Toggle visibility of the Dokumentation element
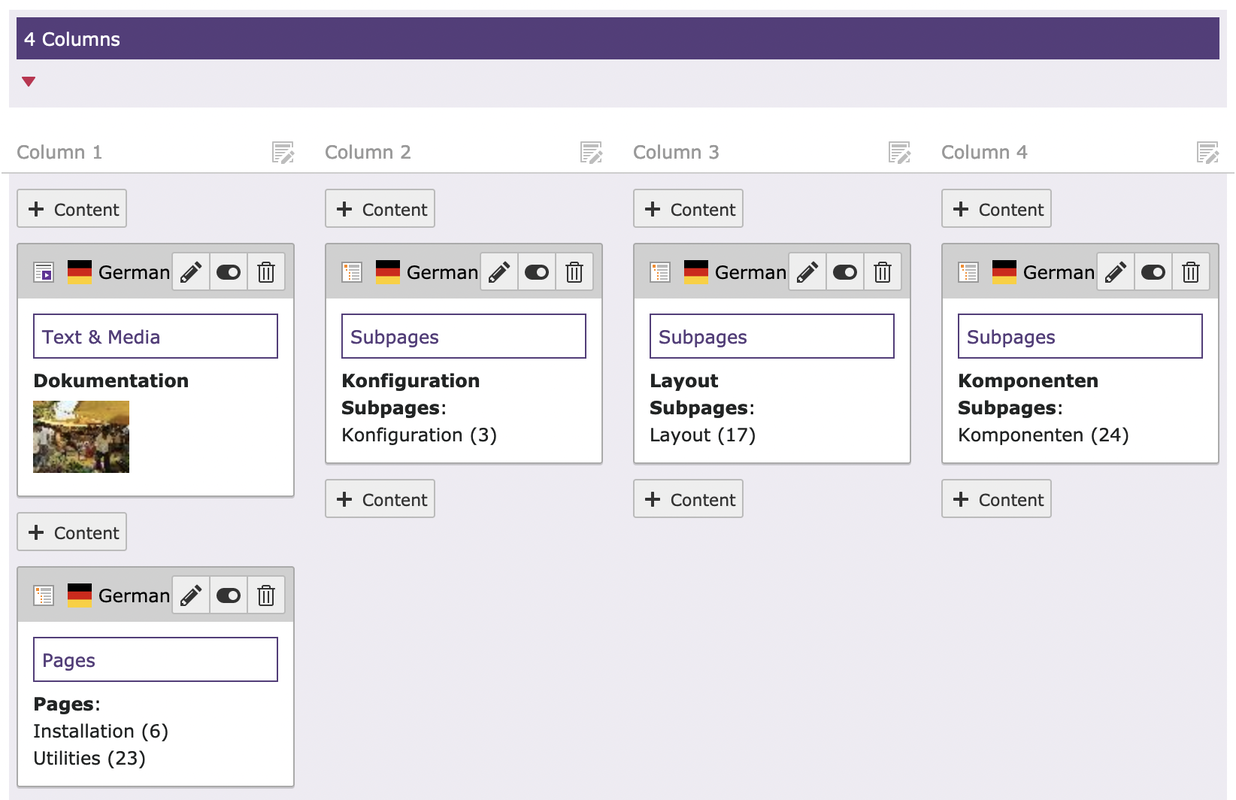 (x=229, y=272)
